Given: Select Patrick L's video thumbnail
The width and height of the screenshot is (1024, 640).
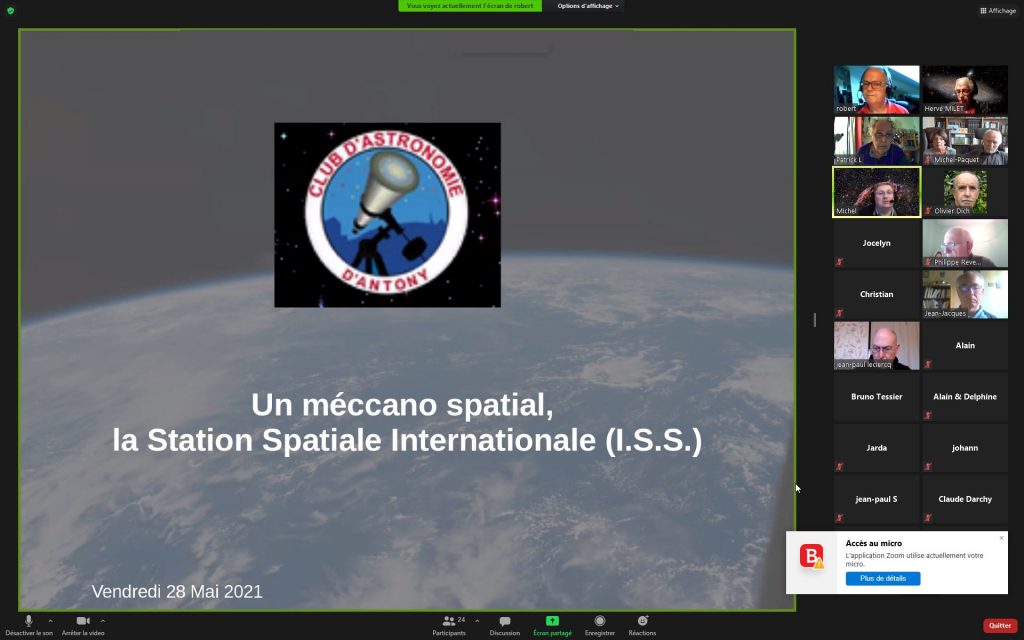Looking at the screenshot, I should point(876,140).
